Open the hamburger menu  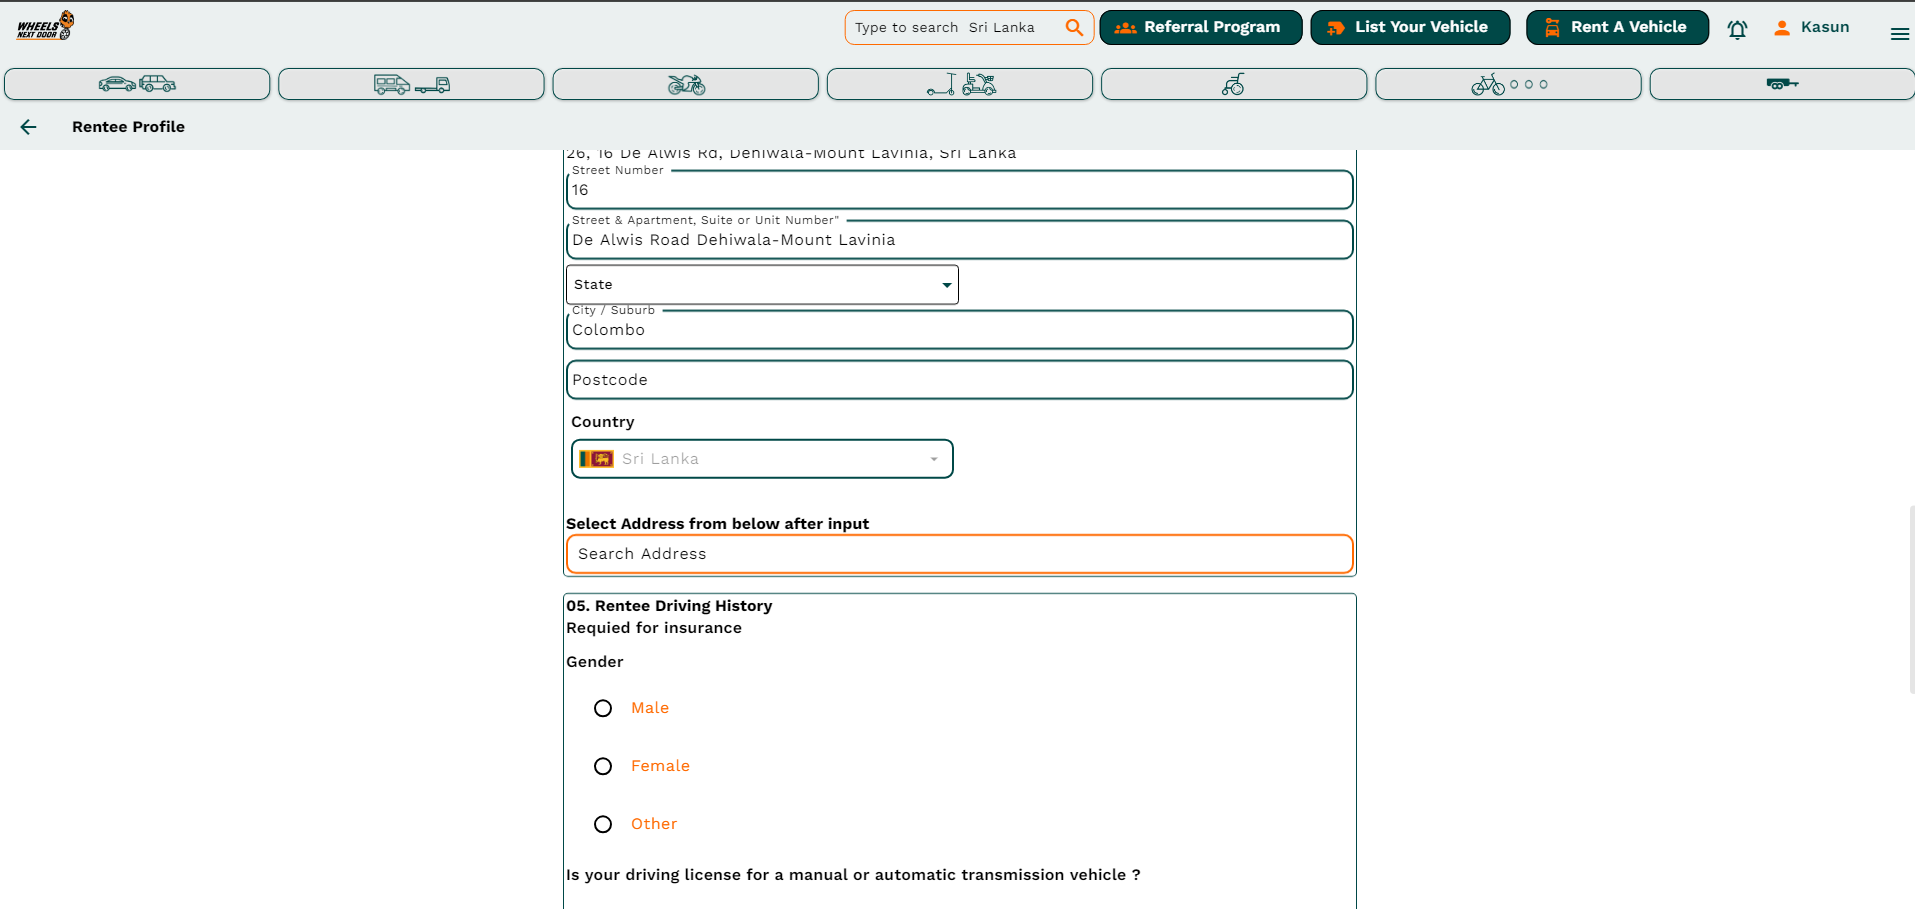(x=1899, y=33)
